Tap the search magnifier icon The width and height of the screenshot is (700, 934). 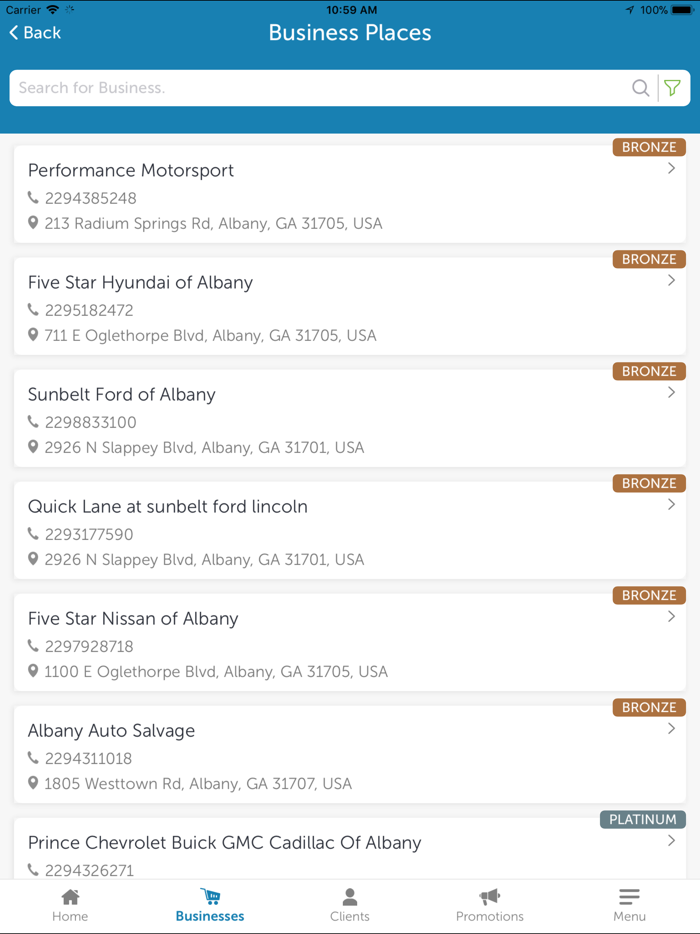click(640, 88)
